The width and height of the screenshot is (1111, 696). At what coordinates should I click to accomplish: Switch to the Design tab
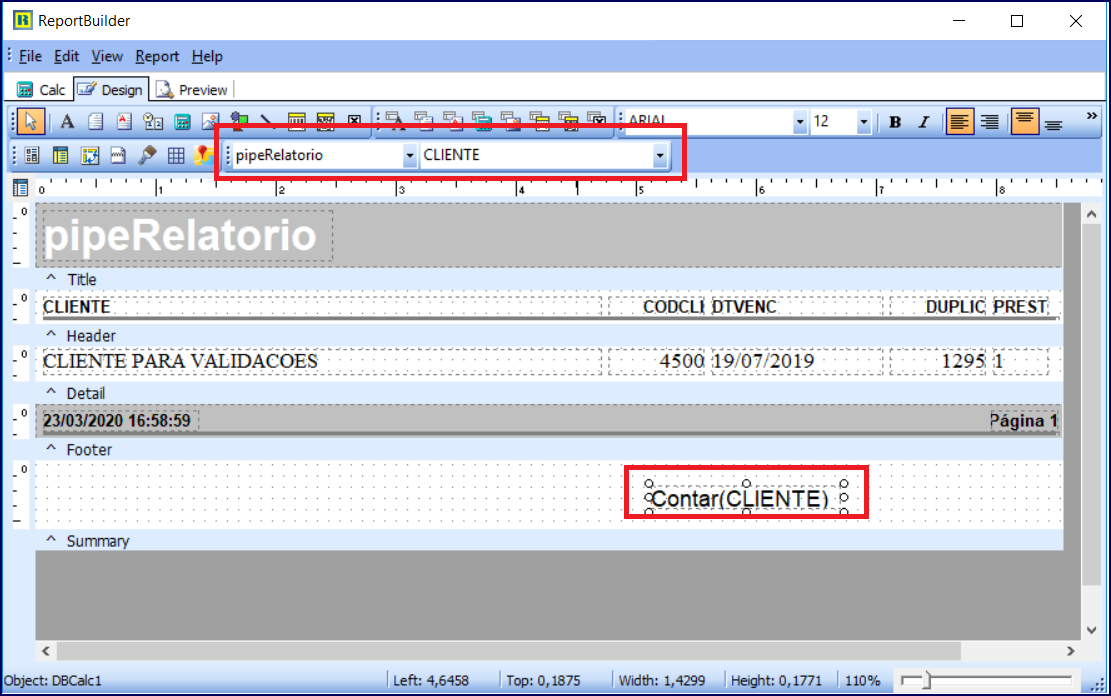point(111,89)
